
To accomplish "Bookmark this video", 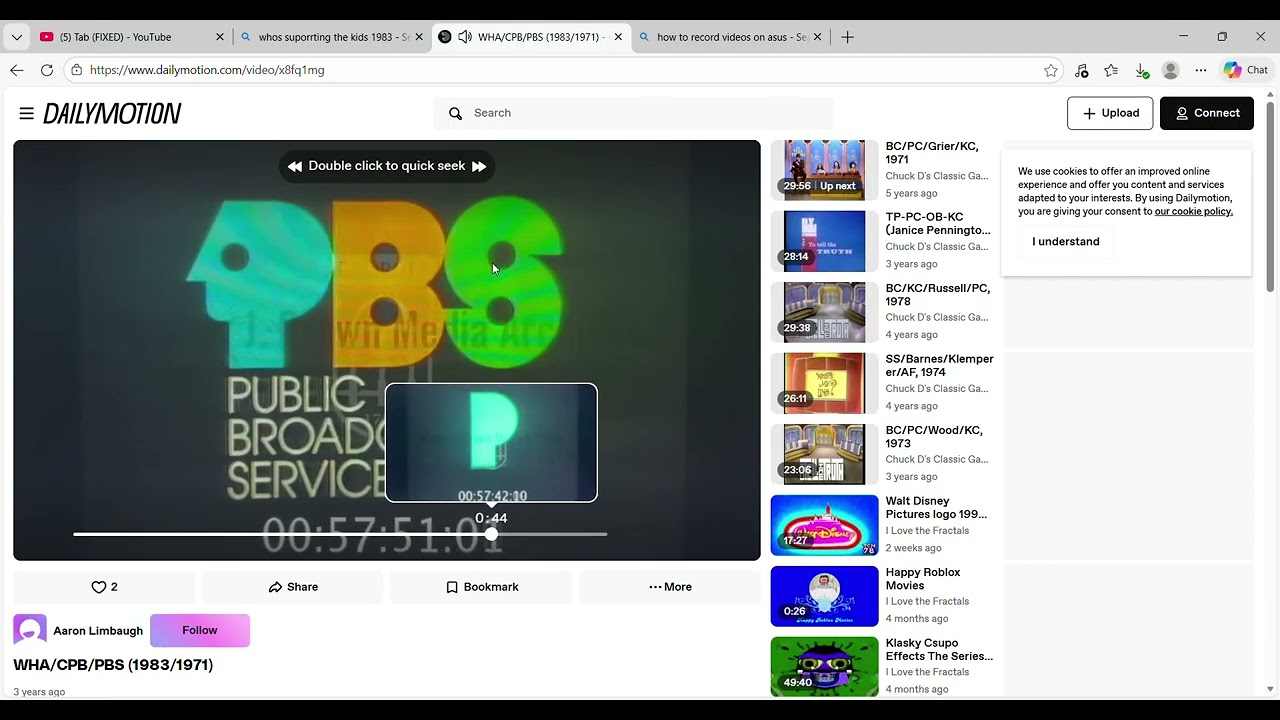I will (481, 587).
